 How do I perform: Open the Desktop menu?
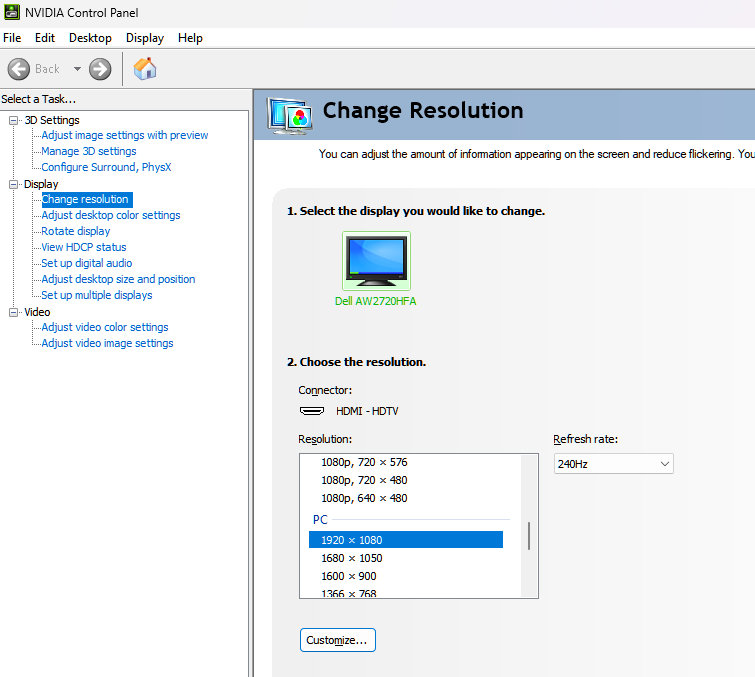90,38
